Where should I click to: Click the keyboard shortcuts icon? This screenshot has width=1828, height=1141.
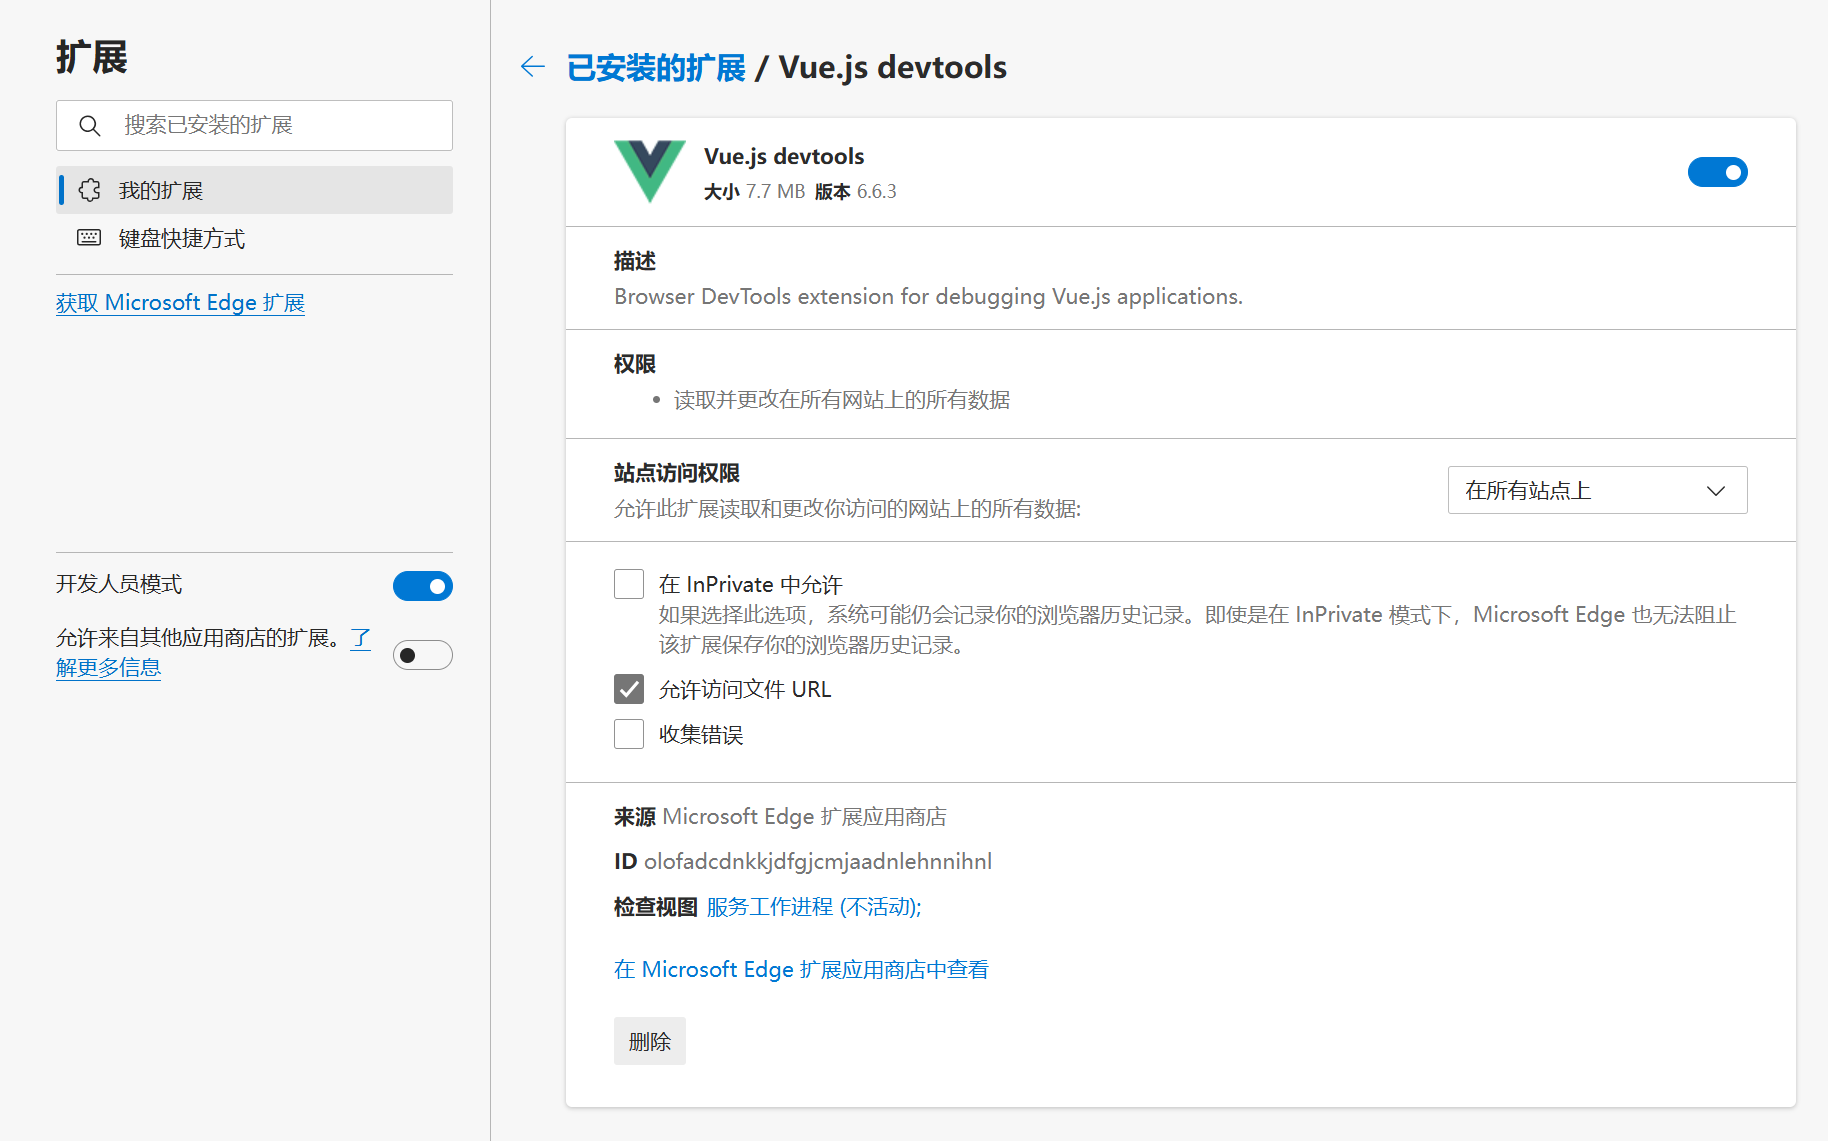pos(89,238)
